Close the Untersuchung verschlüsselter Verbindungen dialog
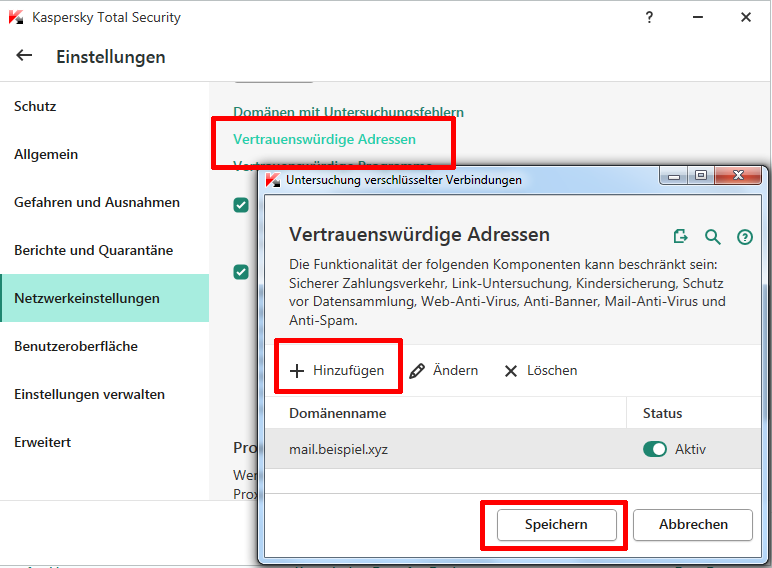Viewport: 772px width, 568px height. [x=738, y=175]
